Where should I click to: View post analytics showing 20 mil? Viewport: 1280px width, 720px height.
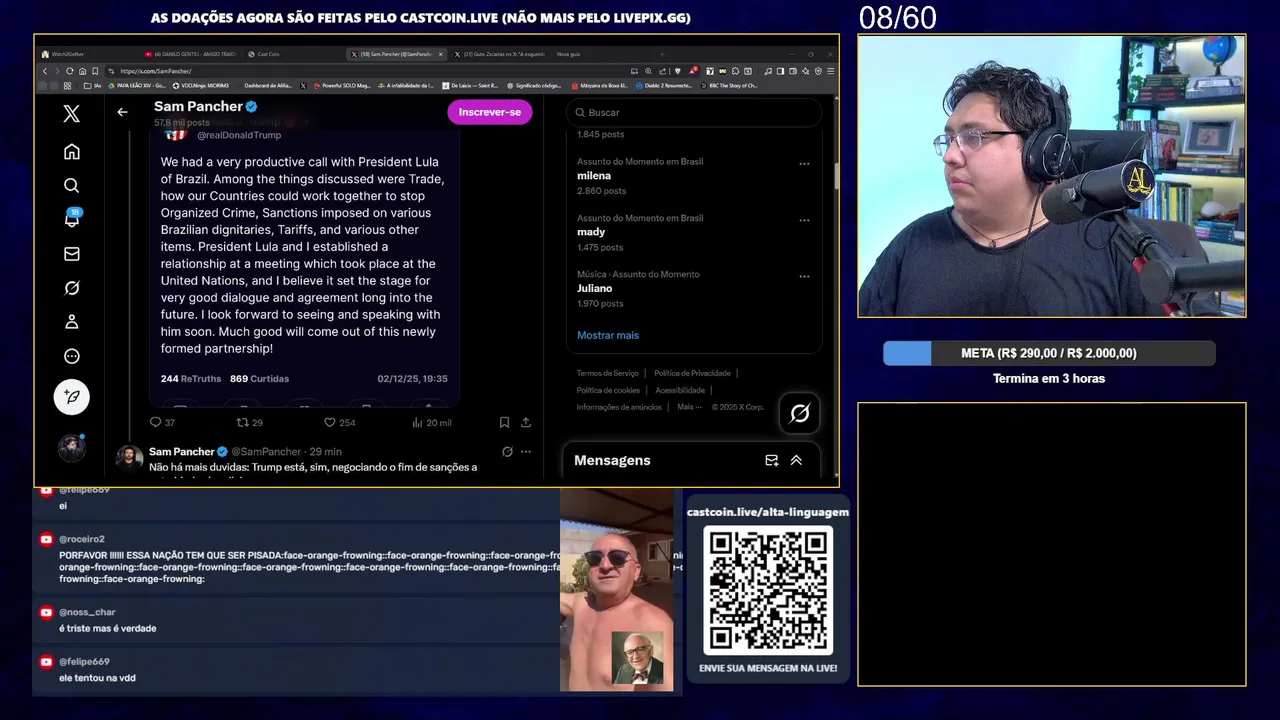(x=432, y=423)
